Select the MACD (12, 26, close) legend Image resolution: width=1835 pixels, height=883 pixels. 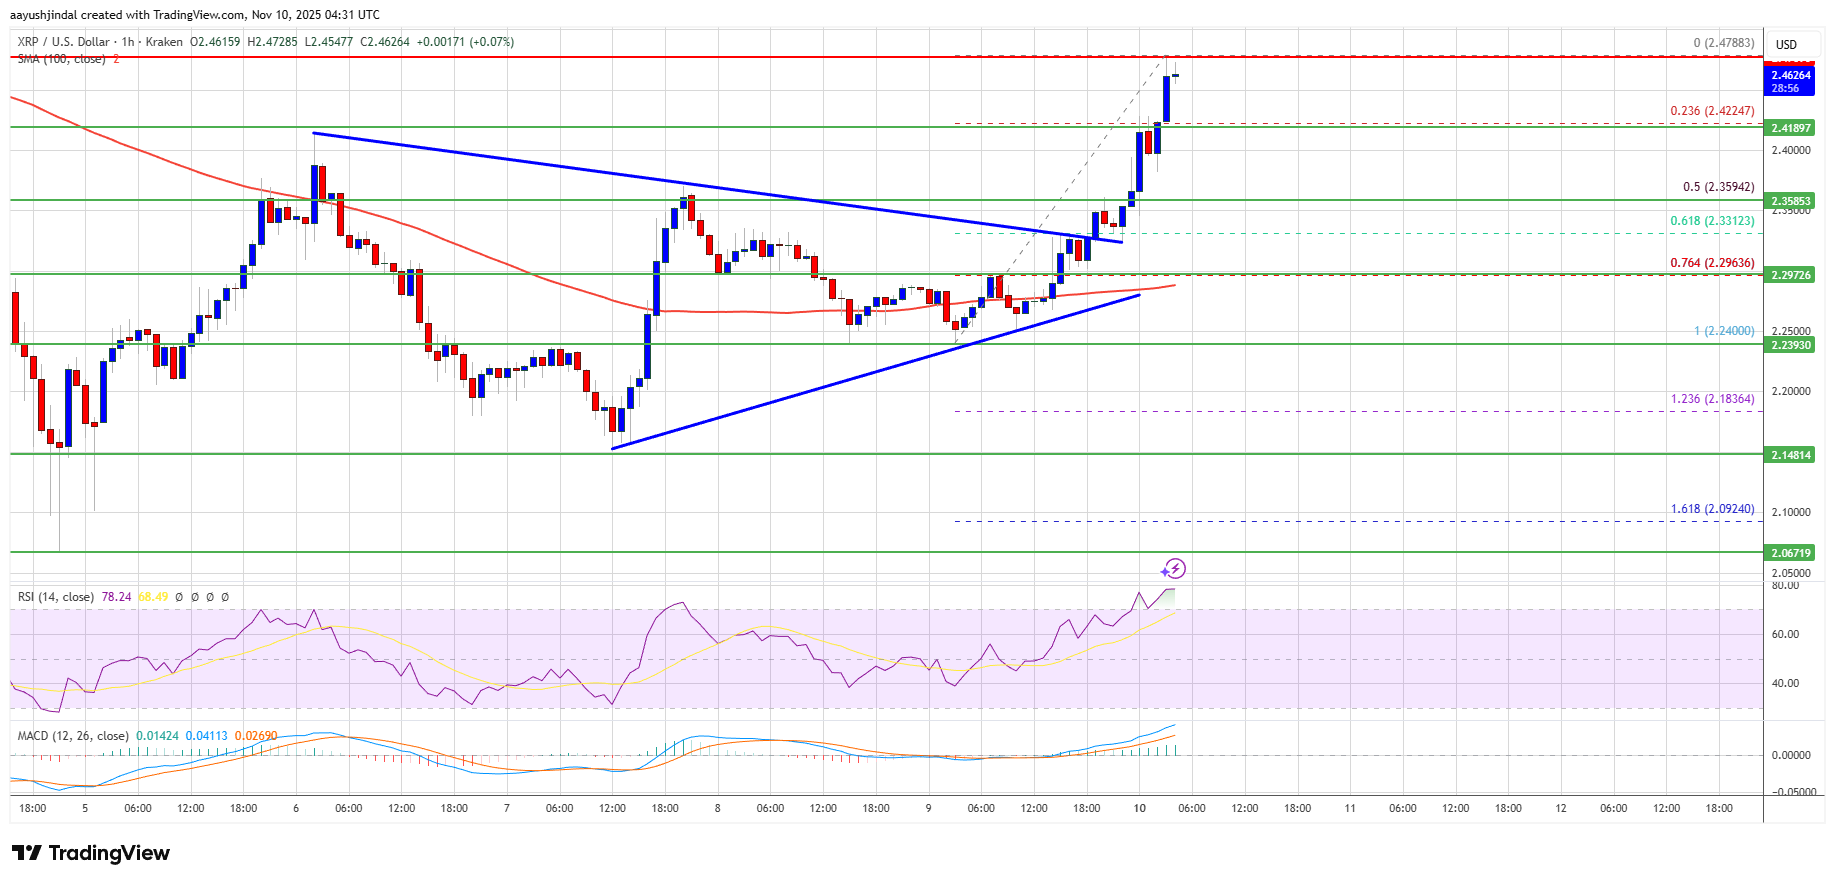point(73,736)
